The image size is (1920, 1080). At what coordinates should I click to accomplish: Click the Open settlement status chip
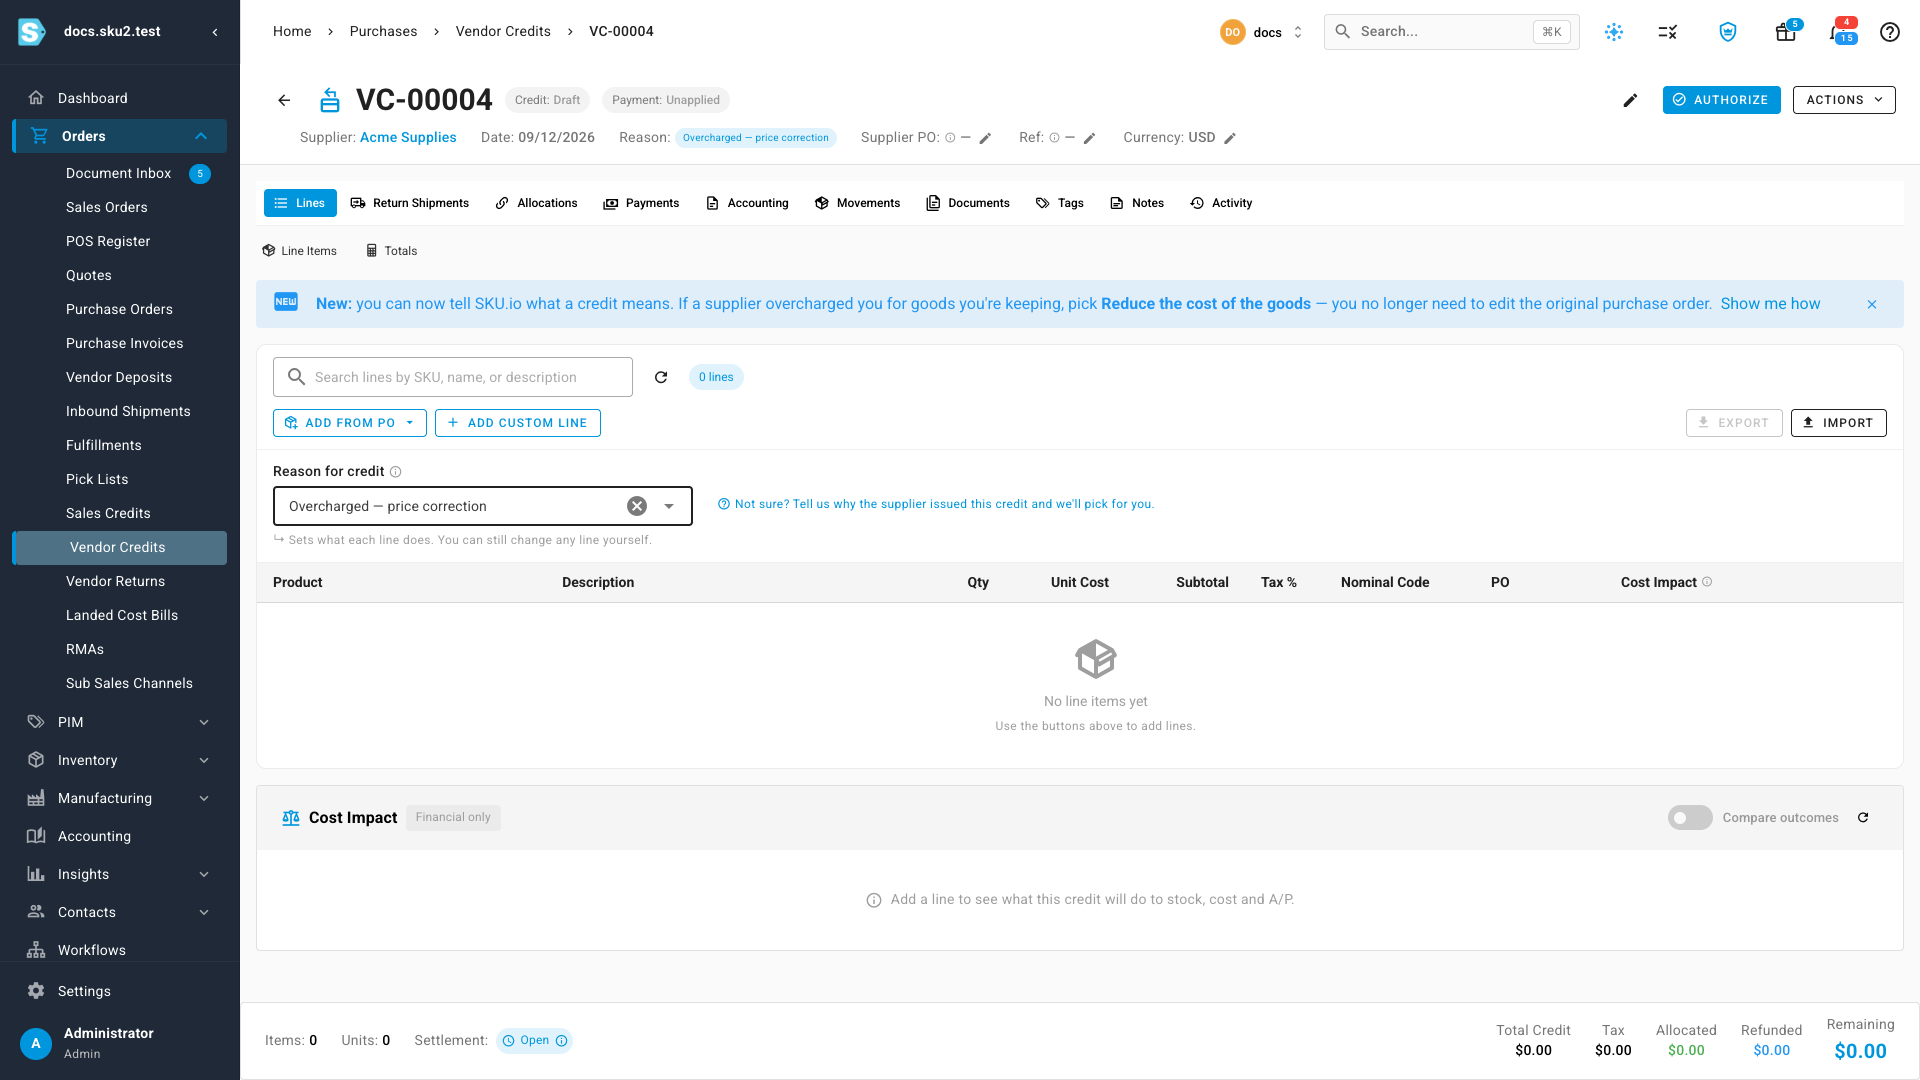coord(534,1041)
